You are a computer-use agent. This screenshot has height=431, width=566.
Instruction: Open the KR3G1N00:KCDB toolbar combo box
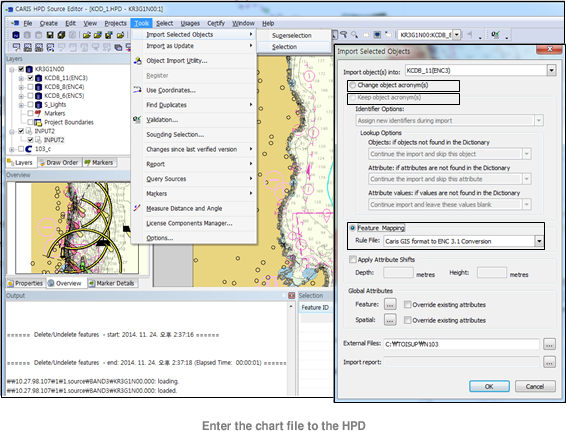pyautogui.click(x=457, y=35)
